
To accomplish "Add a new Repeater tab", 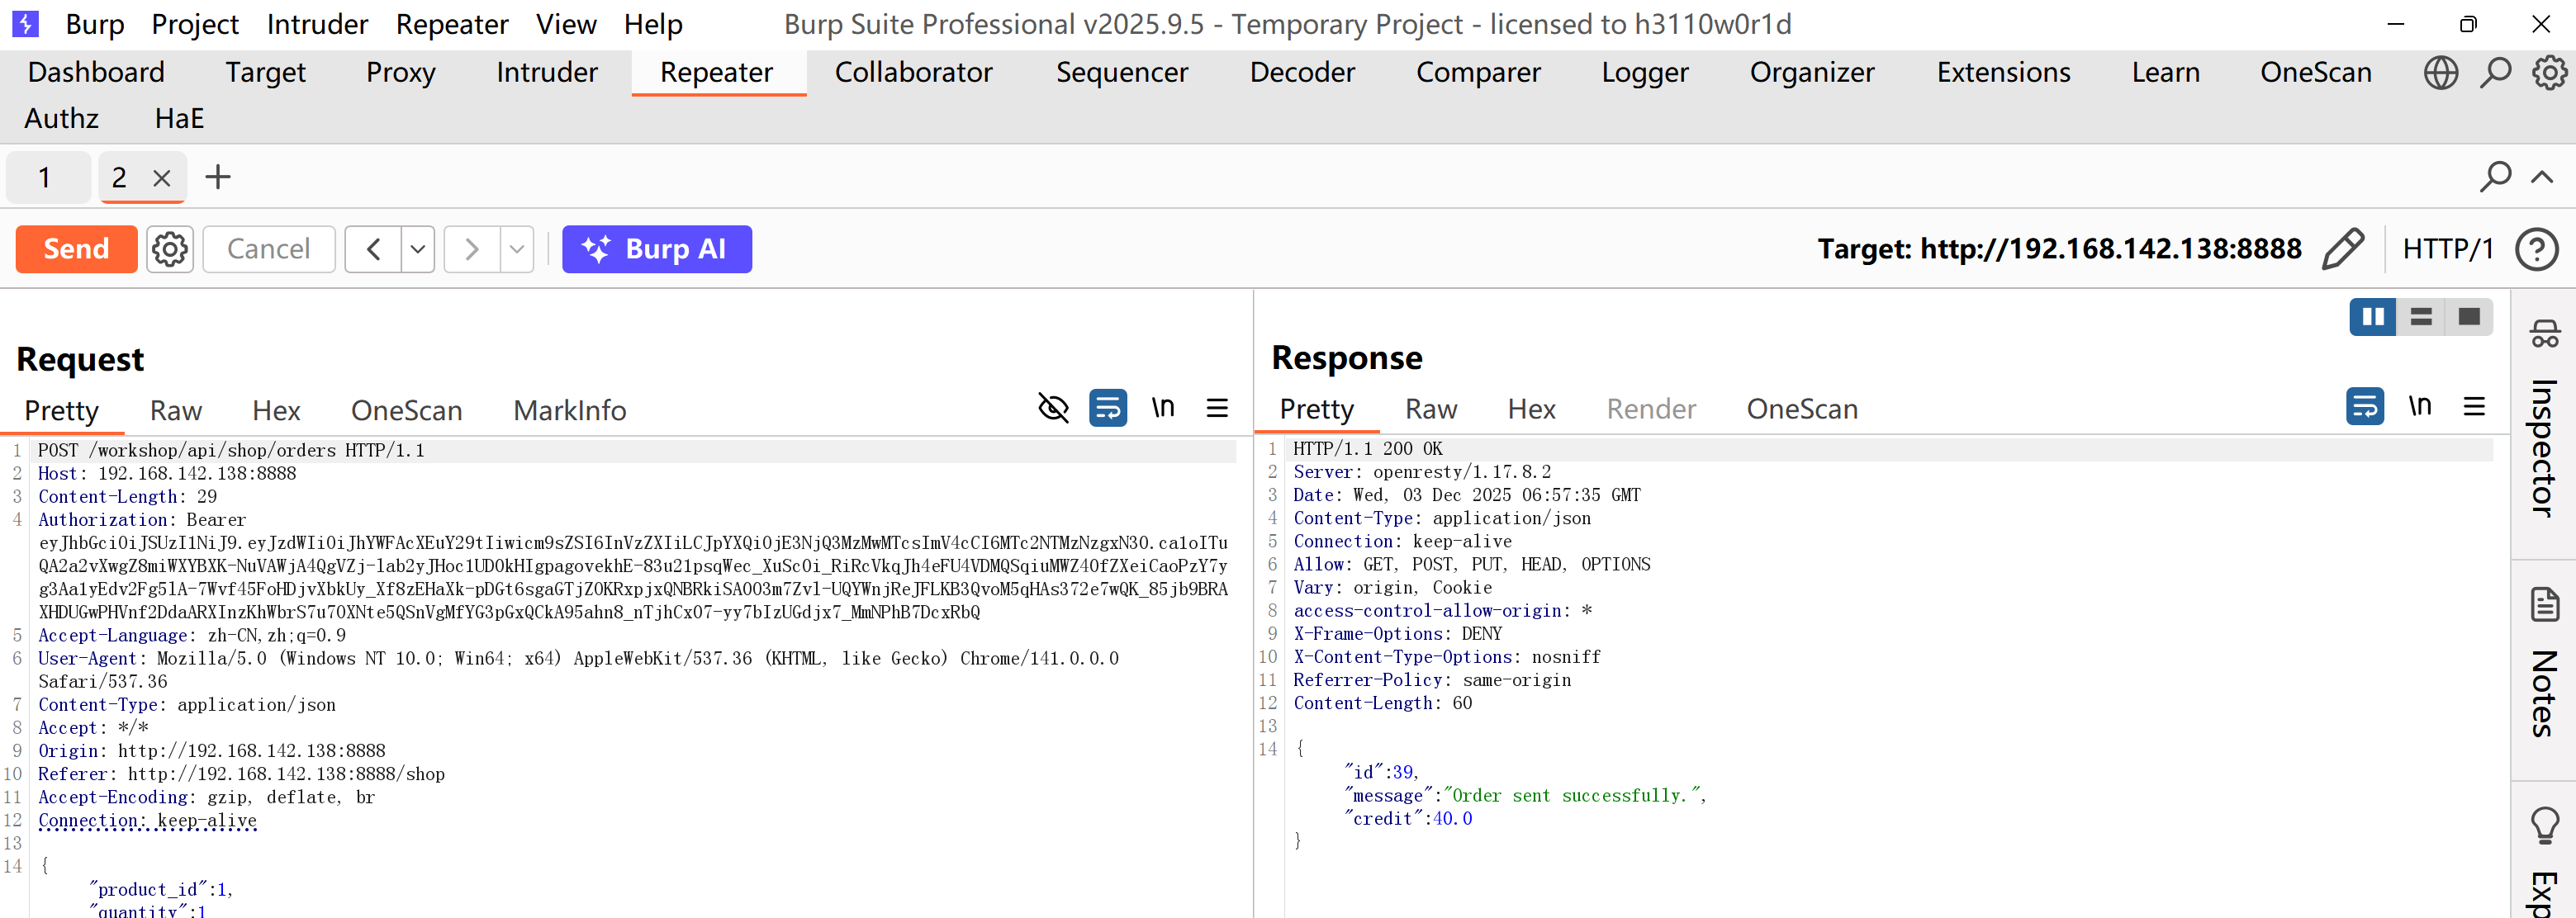I will coord(217,178).
